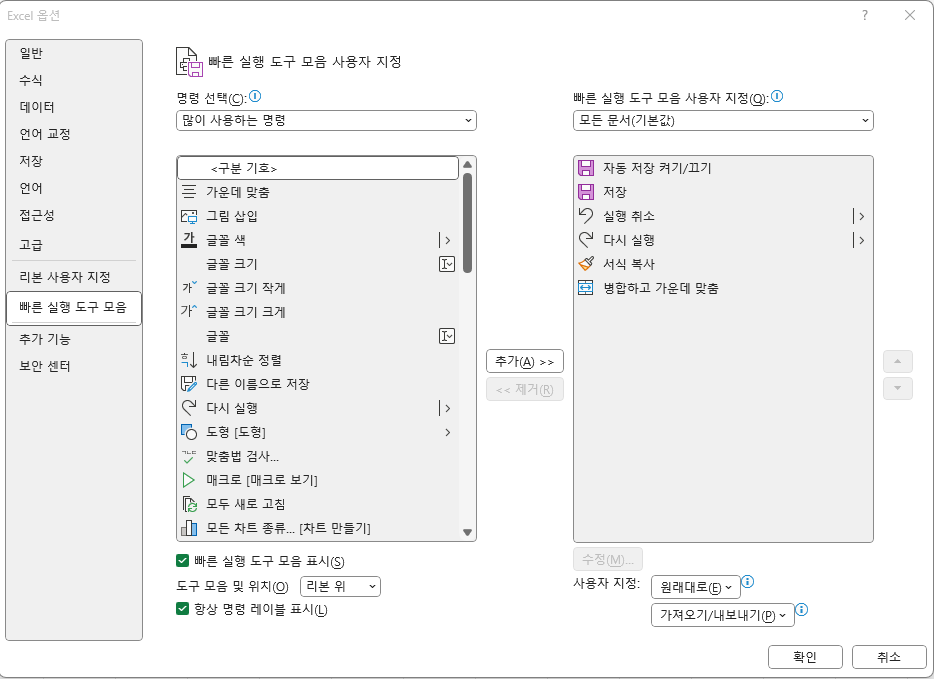The image size is (934, 679).
Task: Toggle 항상 명령 레이블 표시 checkbox
Action: (182, 609)
